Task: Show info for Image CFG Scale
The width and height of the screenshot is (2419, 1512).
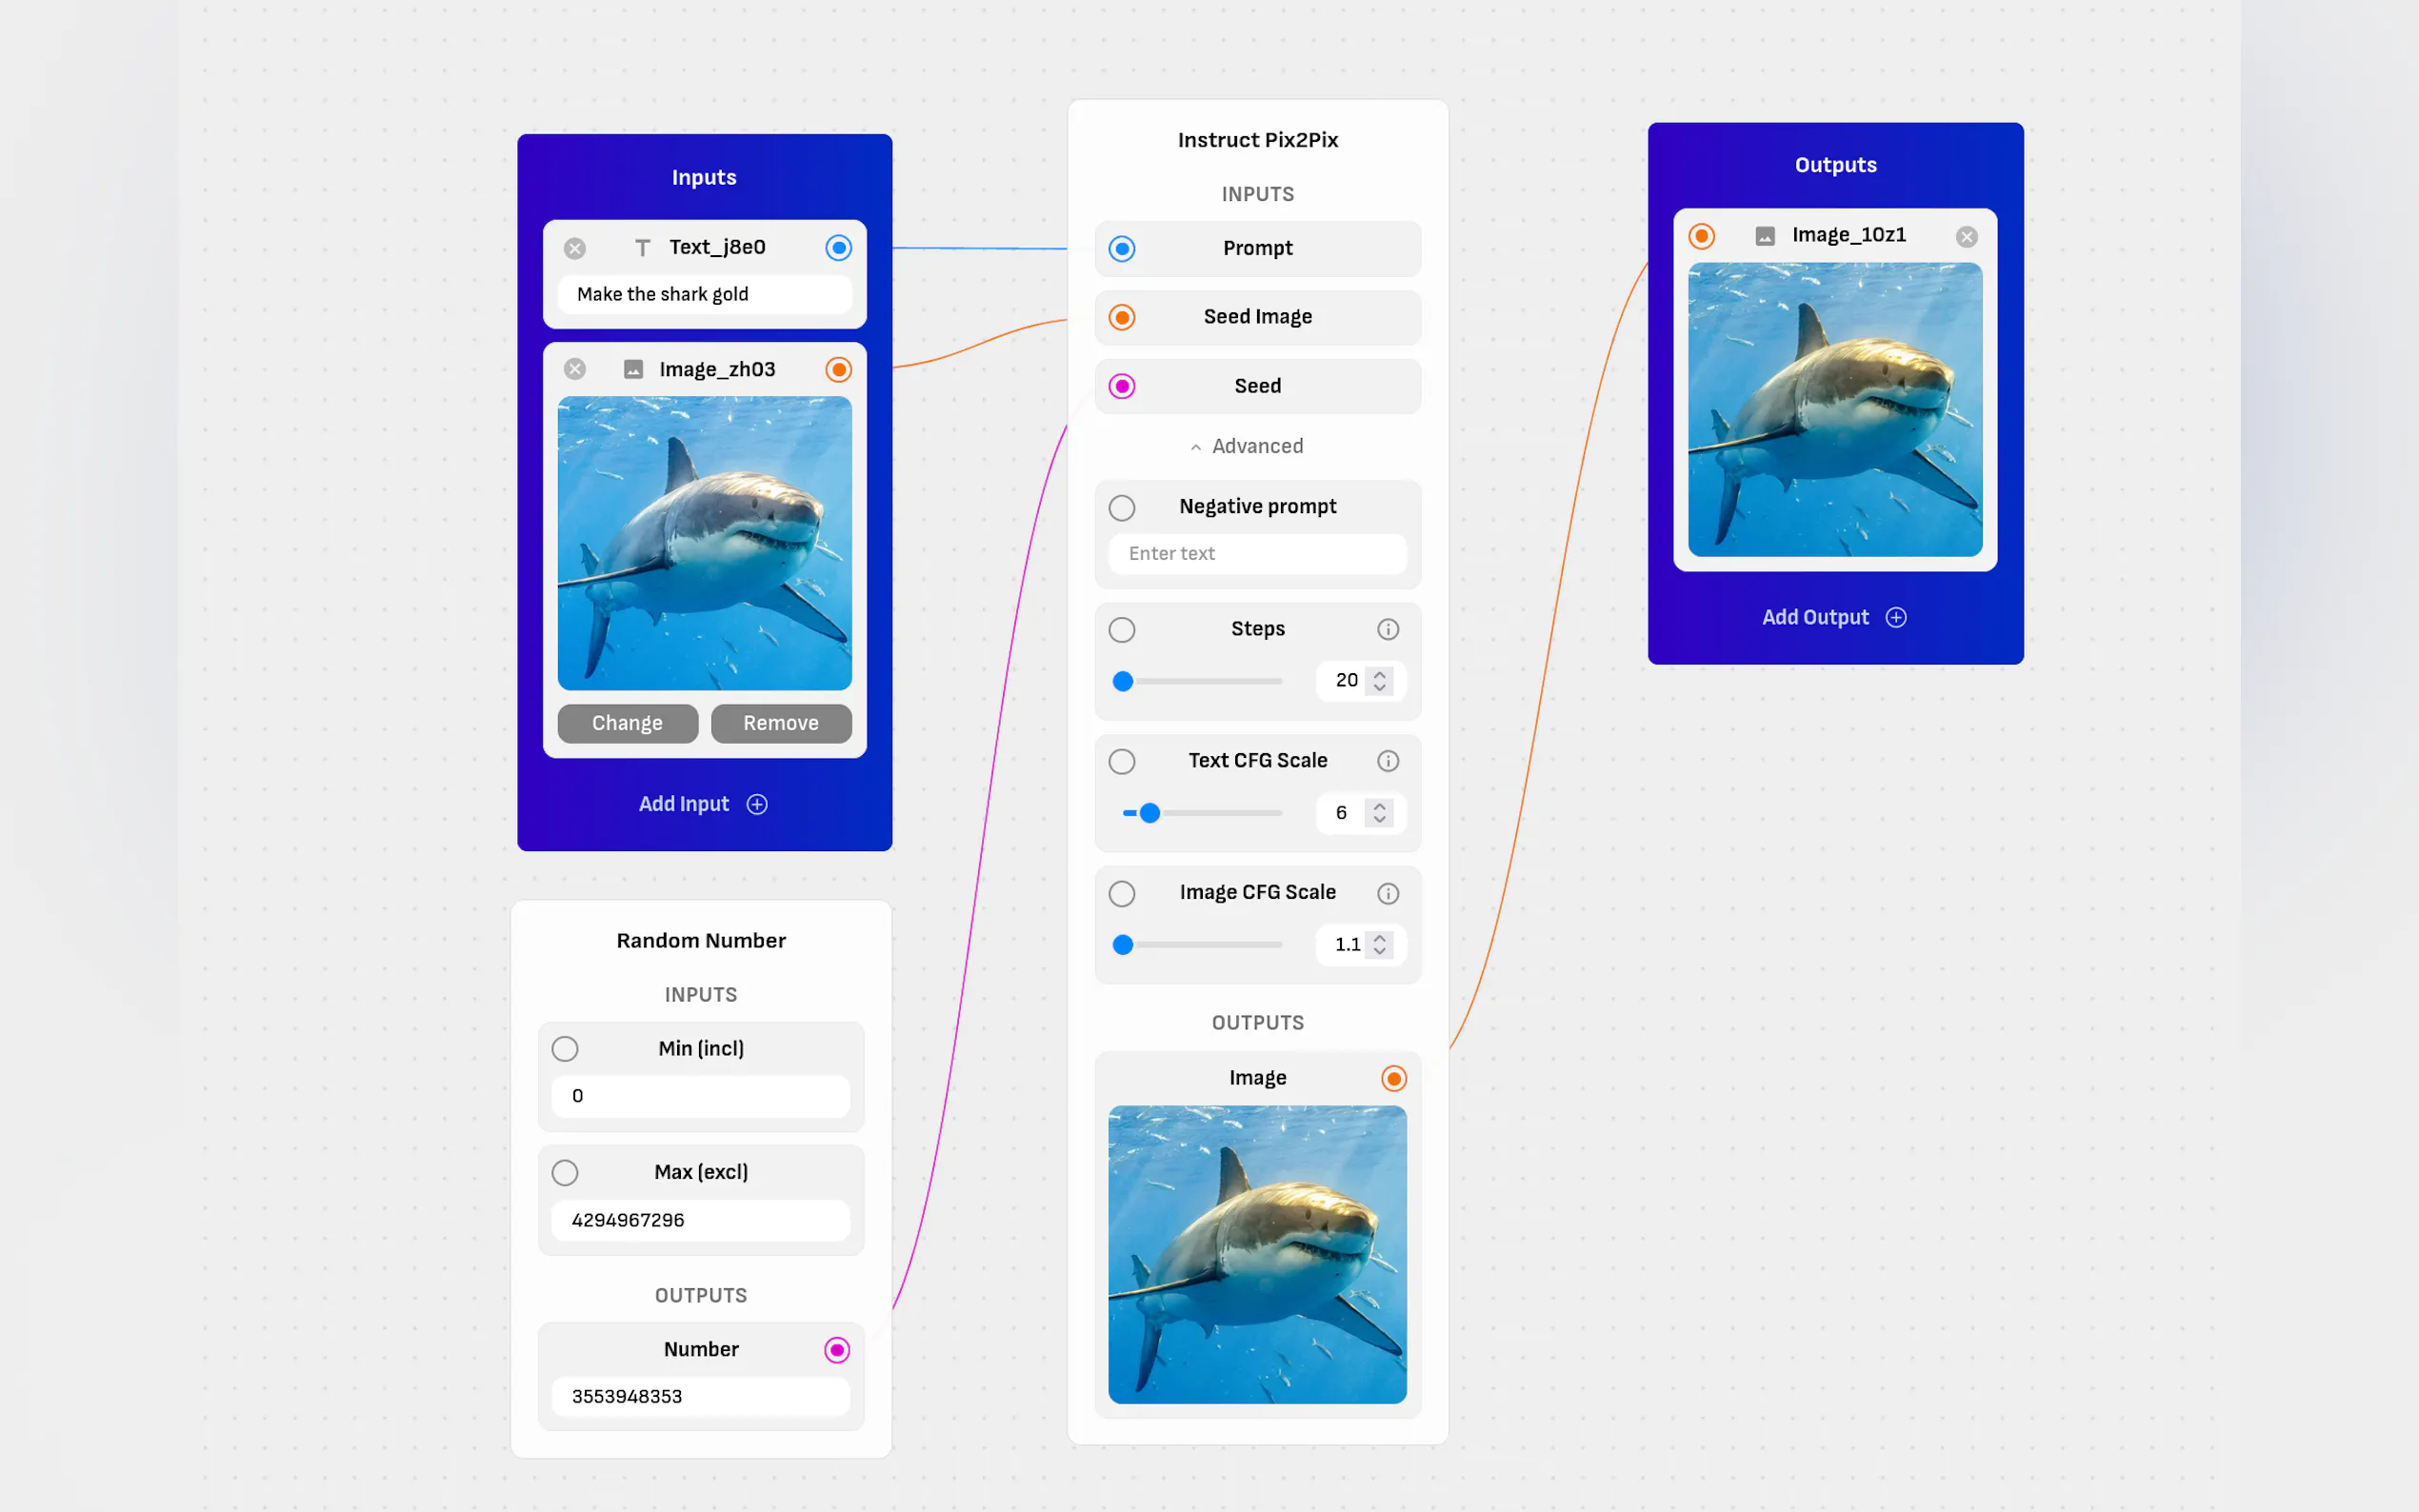Action: click(x=1387, y=893)
